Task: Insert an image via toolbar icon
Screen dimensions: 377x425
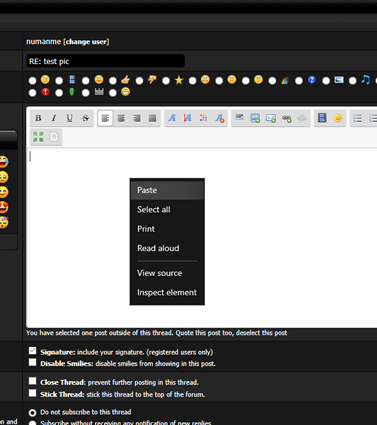Action: pos(255,118)
